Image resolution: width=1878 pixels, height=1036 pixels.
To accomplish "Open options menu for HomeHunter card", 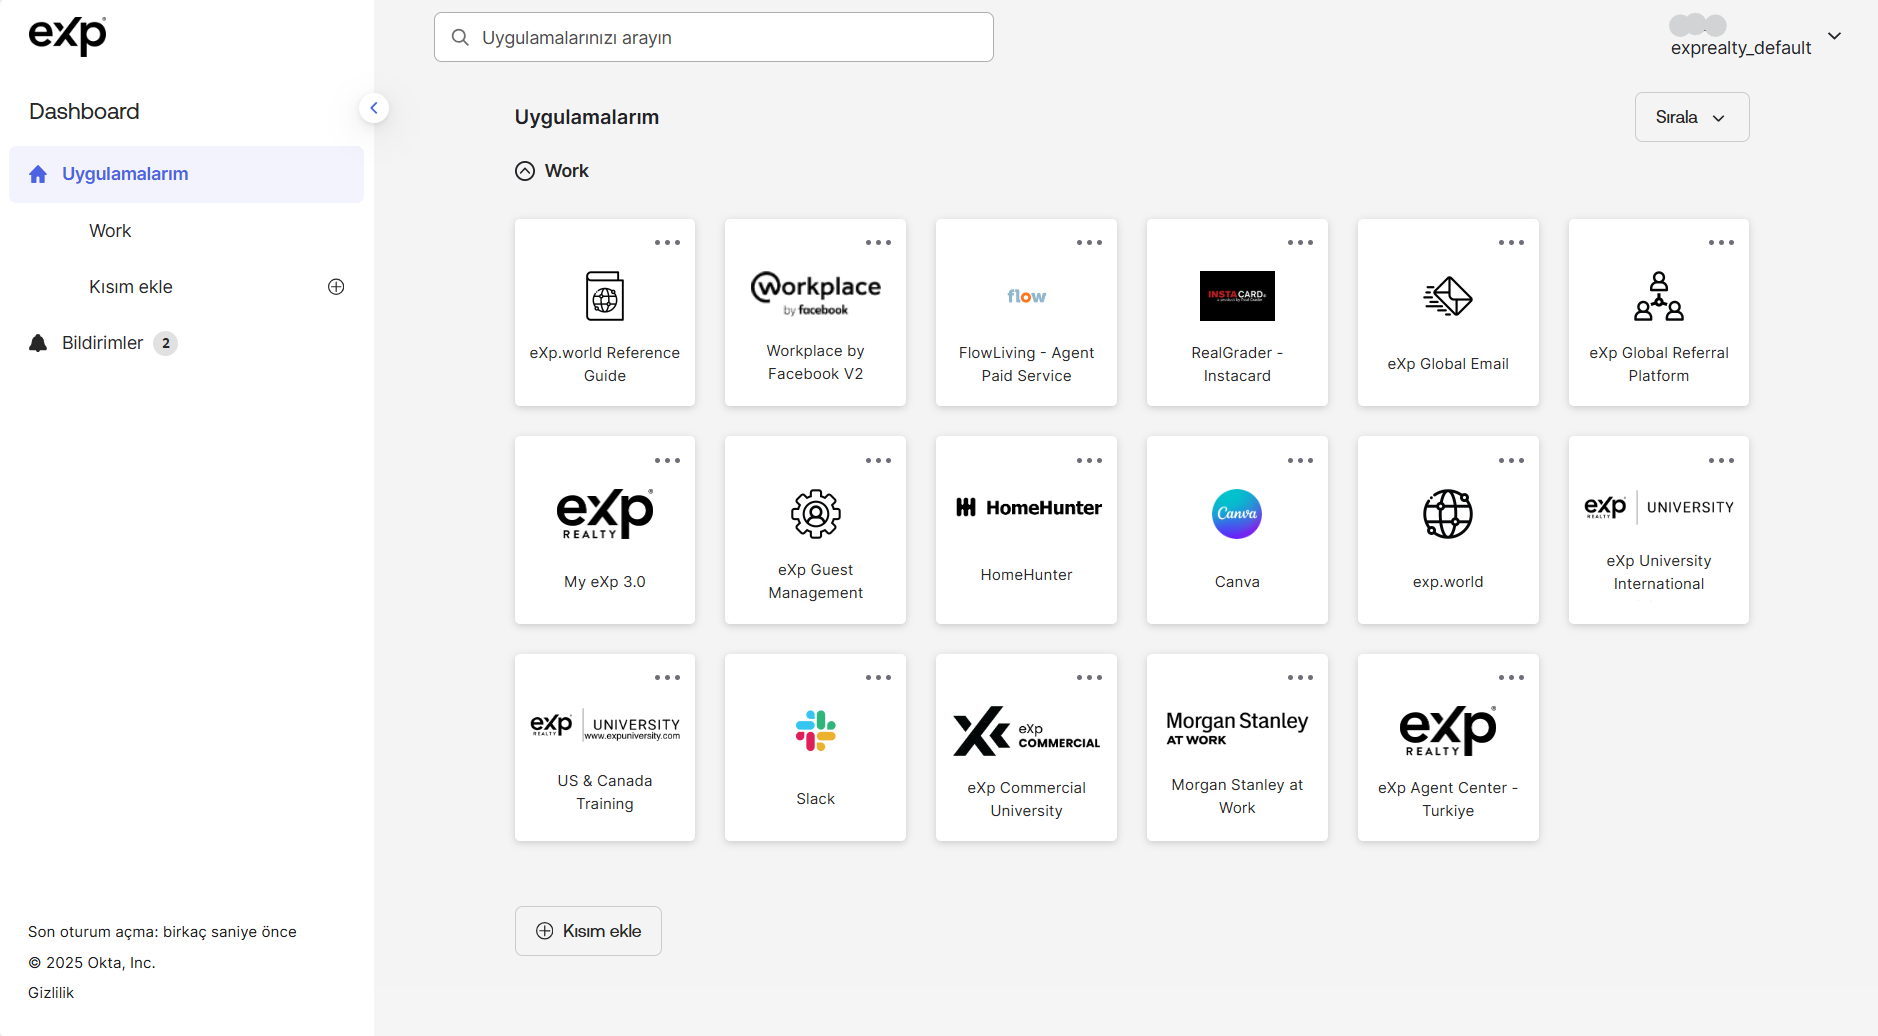I will click(1089, 461).
